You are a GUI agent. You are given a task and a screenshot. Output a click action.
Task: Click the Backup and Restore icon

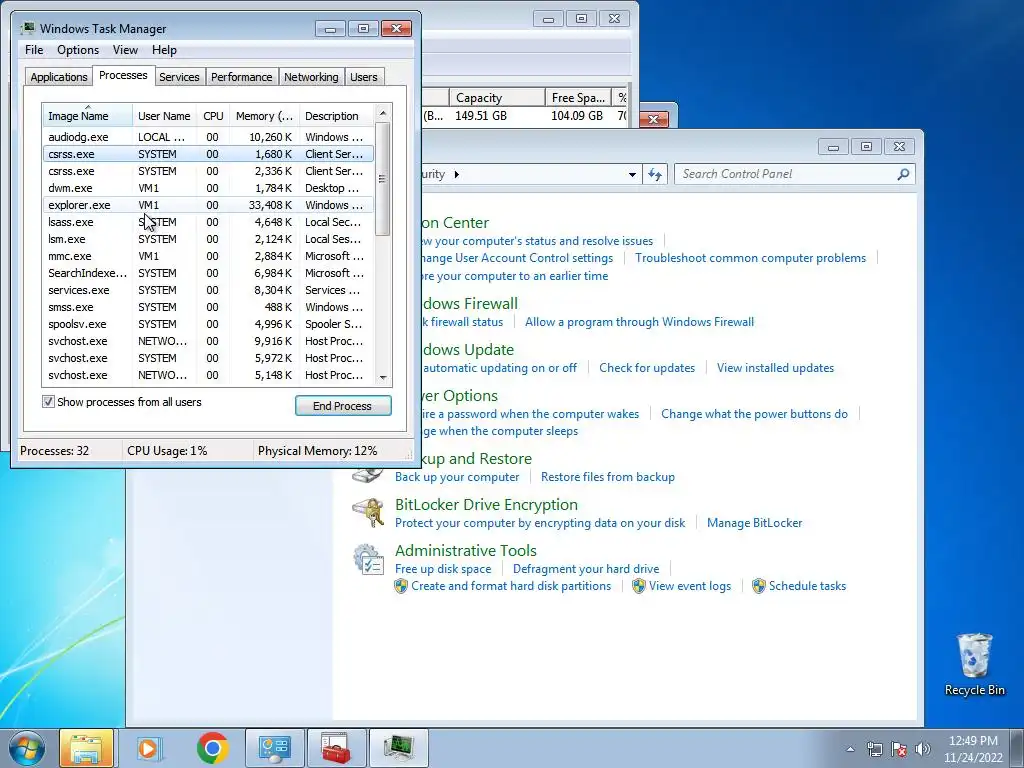coord(368,474)
